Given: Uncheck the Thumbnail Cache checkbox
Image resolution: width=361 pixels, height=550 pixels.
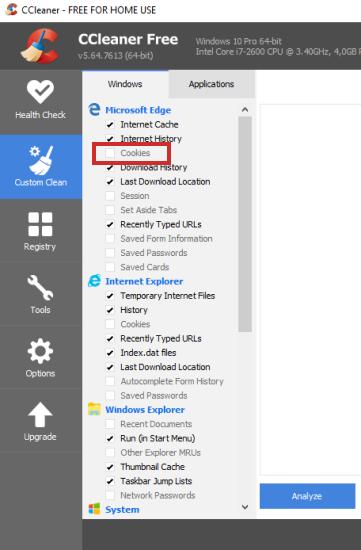Looking at the screenshot, I should point(110,467).
